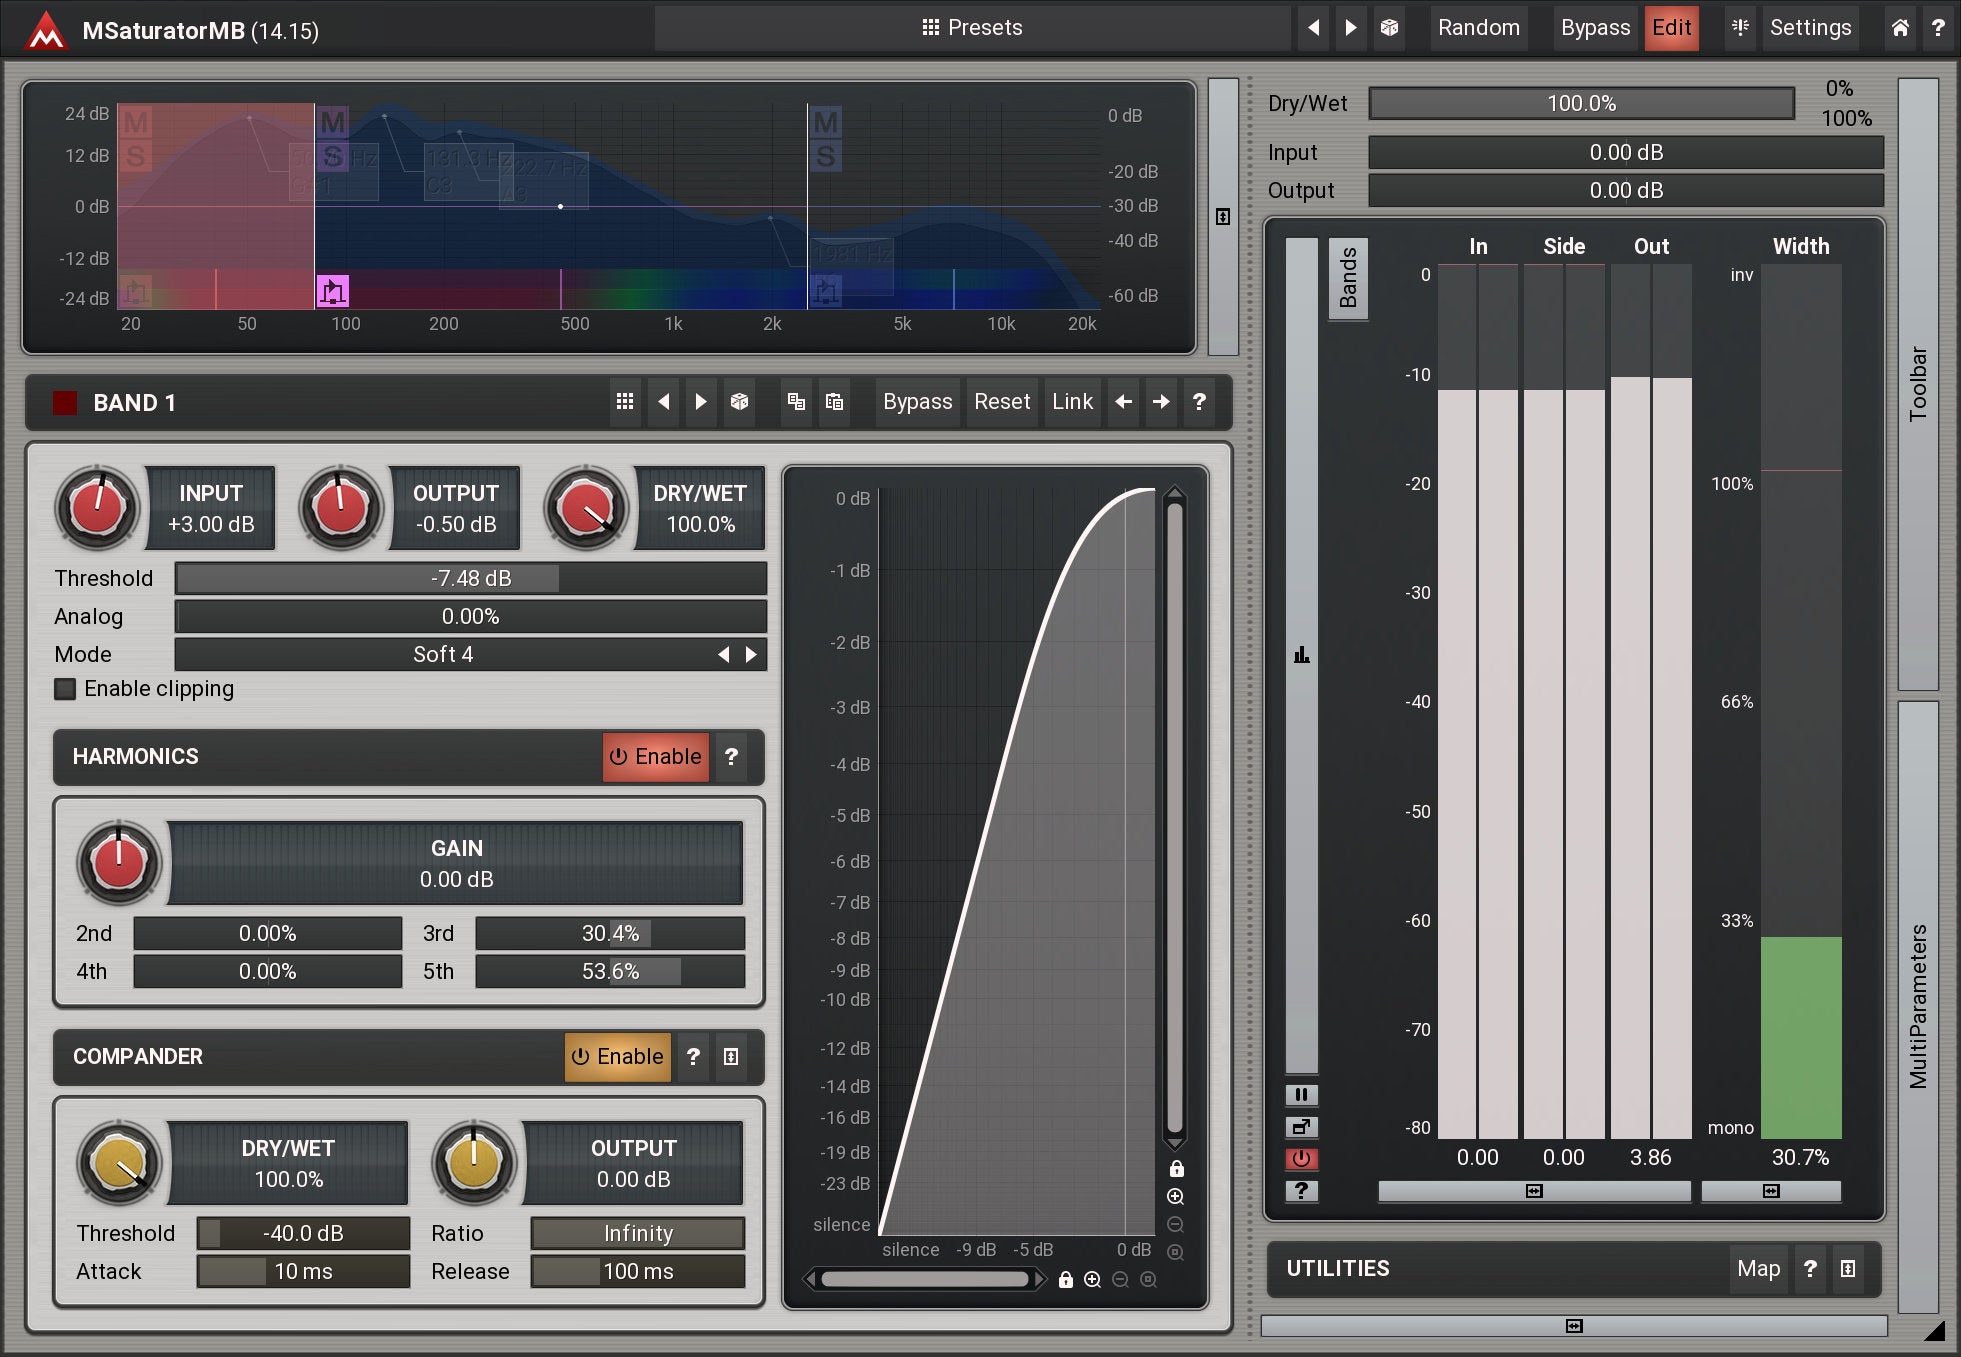Open the Presets menu
The height and width of the screenshot is (1357, 1961).
971,27
